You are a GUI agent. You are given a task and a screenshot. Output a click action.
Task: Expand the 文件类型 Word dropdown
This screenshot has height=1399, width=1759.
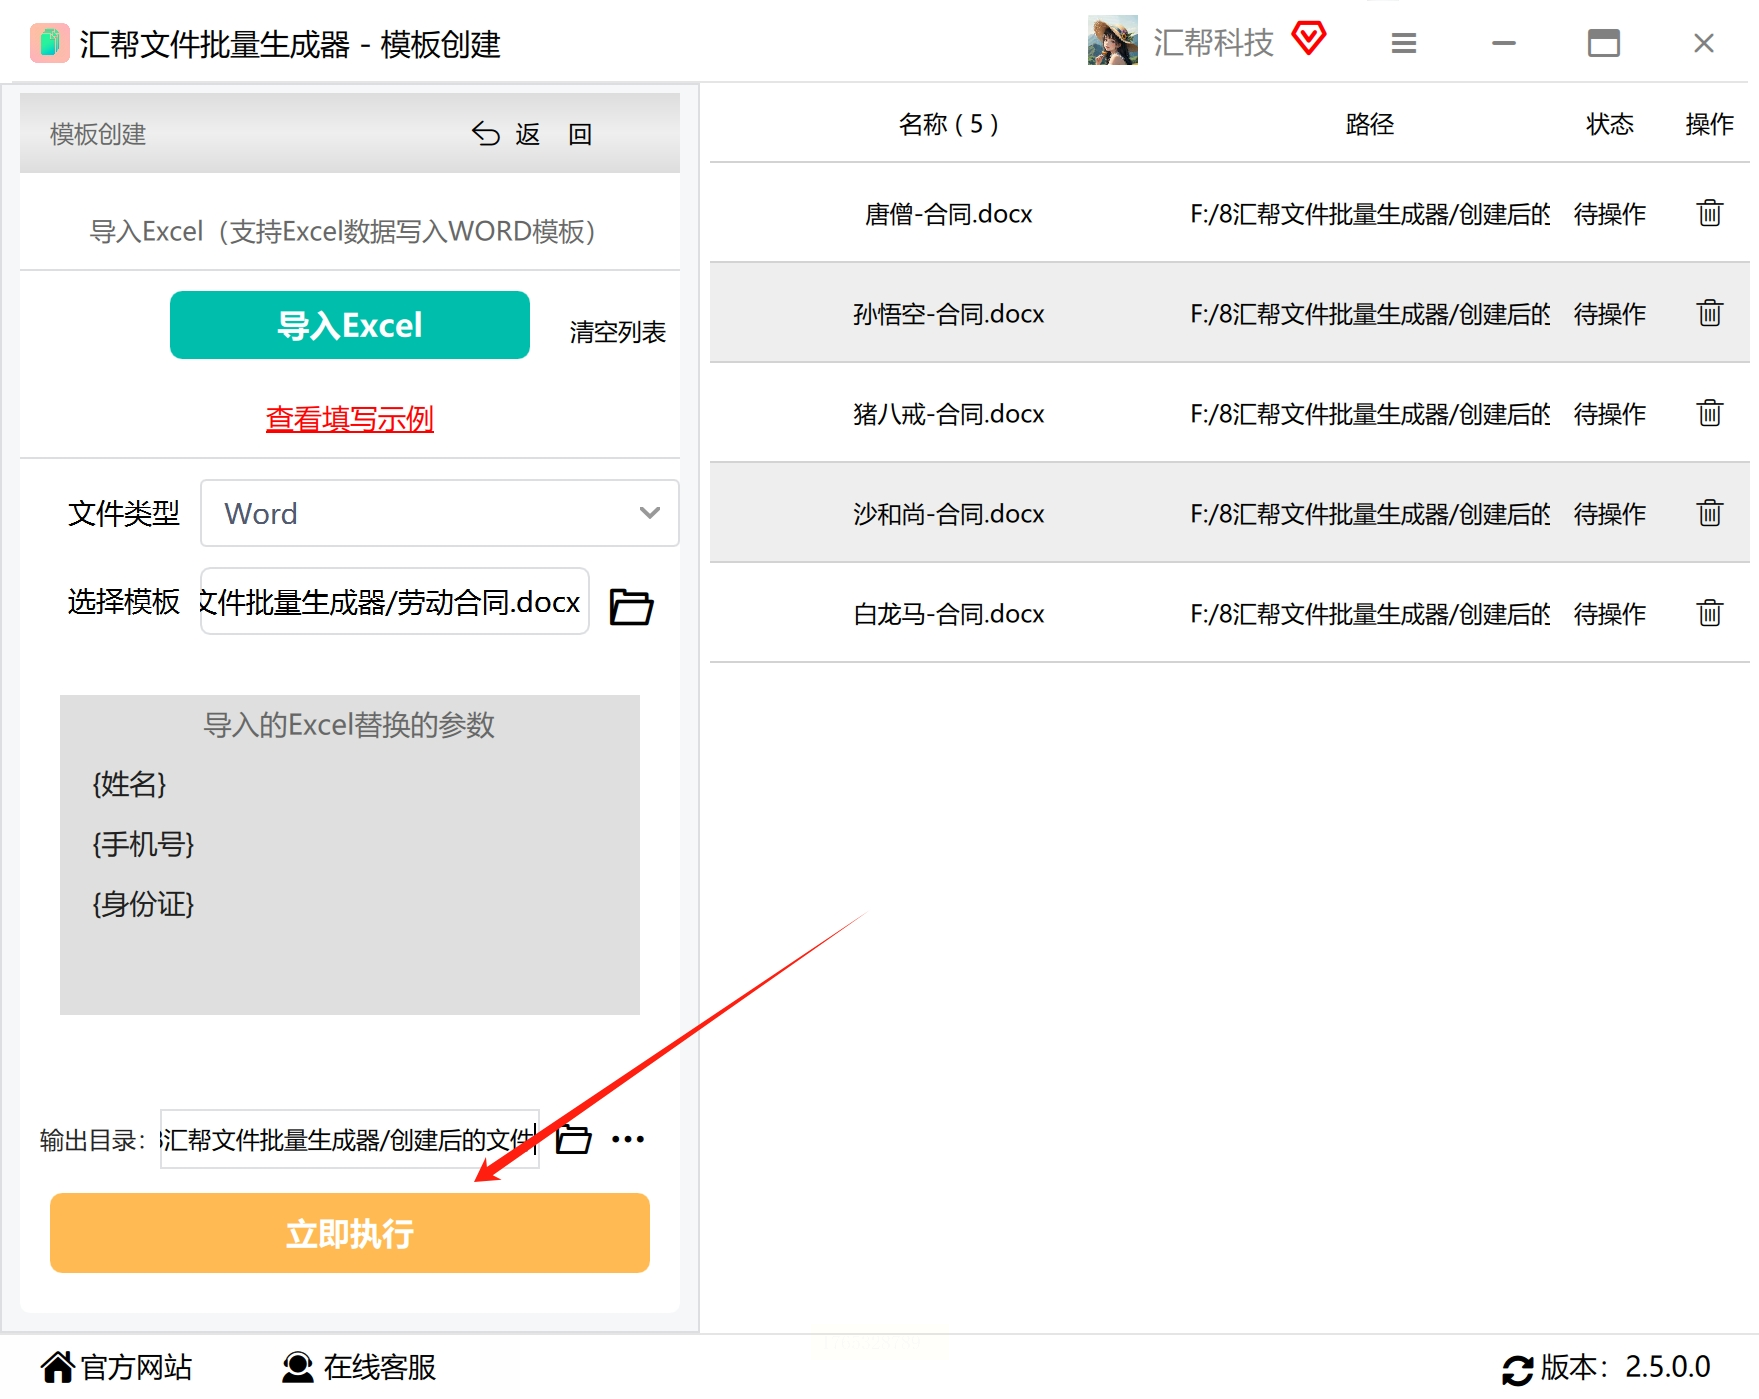[x=440, y=513]
